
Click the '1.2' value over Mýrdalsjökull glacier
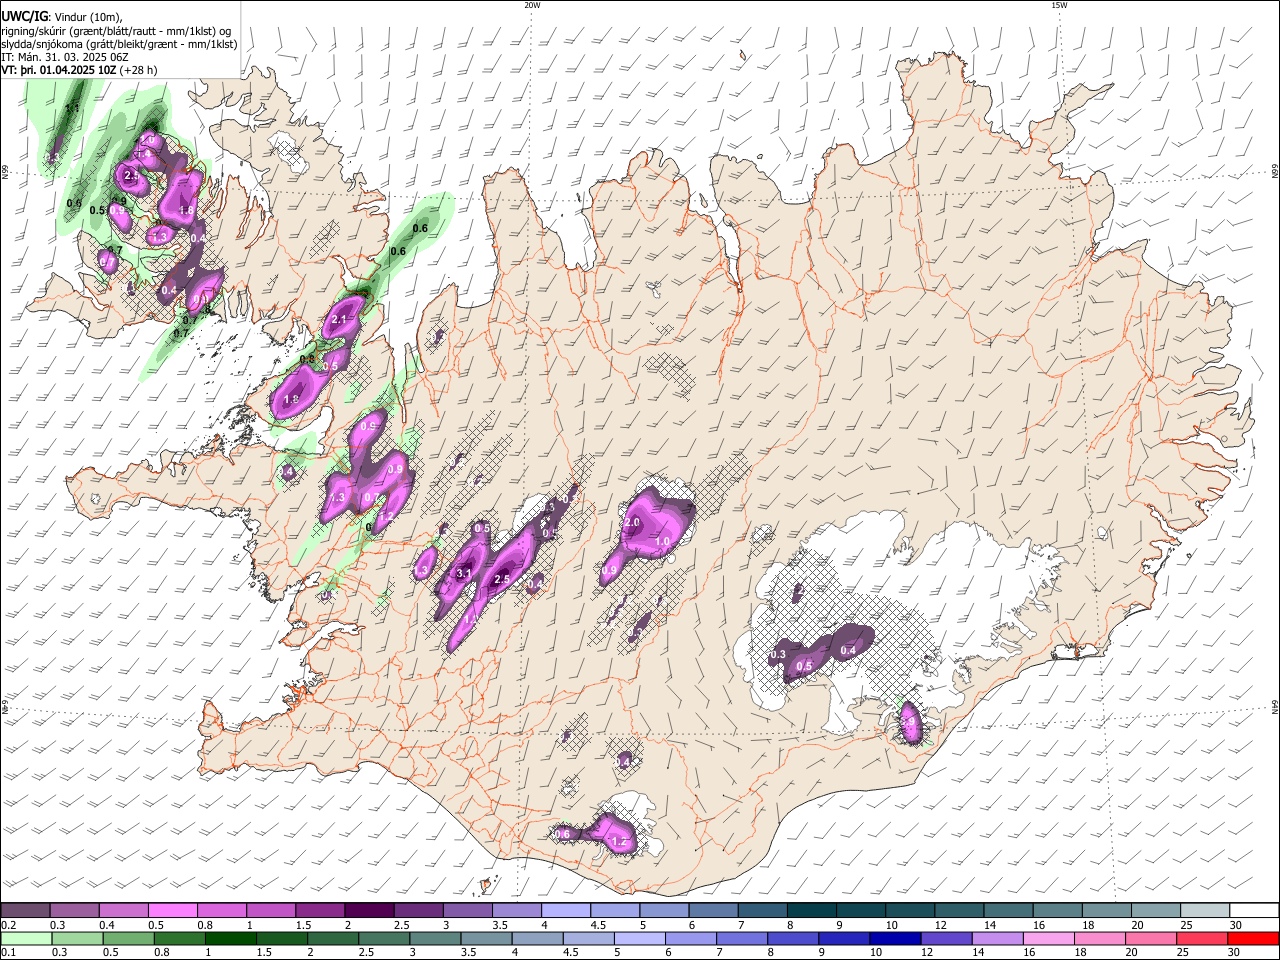(619, 842)
